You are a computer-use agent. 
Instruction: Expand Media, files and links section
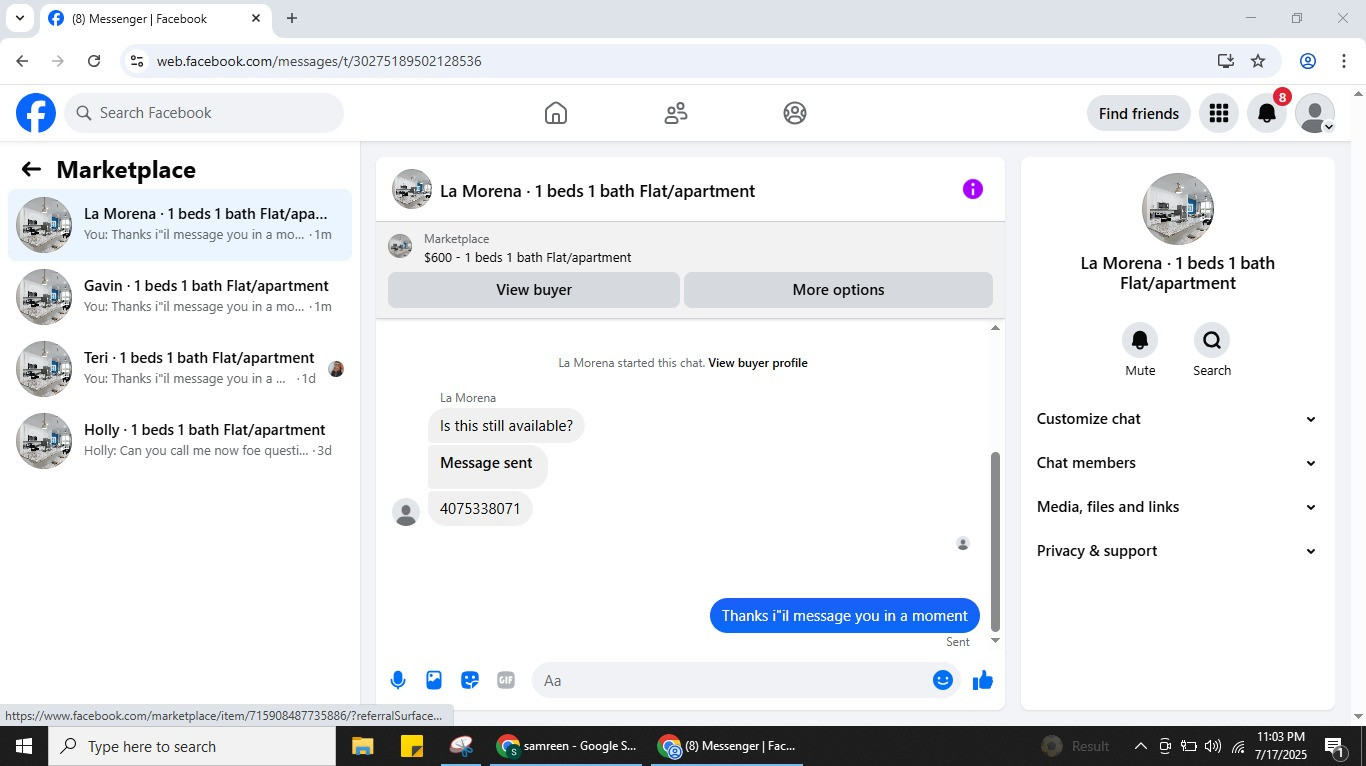coord(1177,507)
